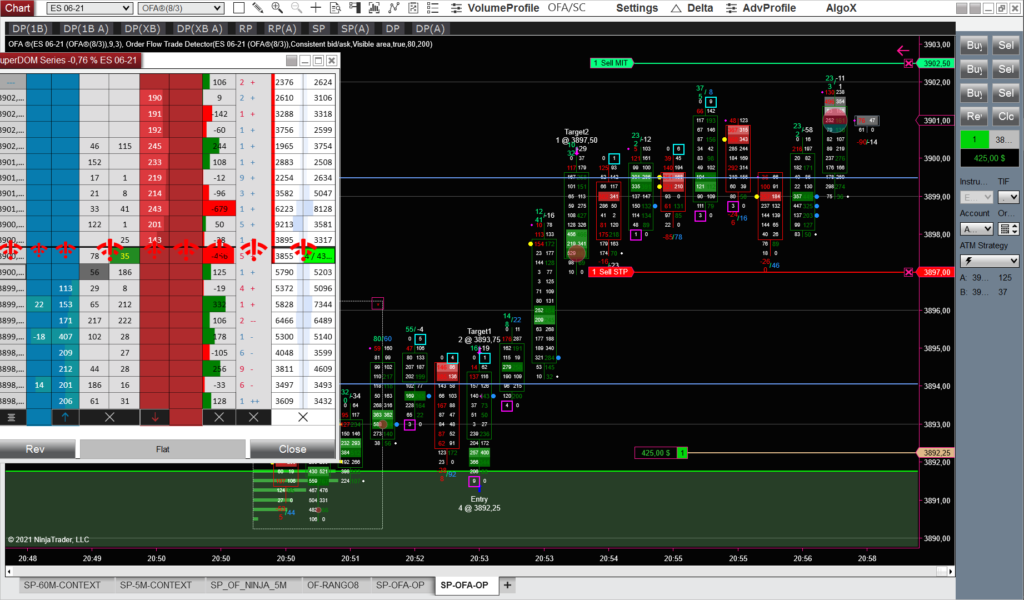Click the green position quantity 1 cell
The width and height of the screenshot is (1024, 600).
click(974, 139)
